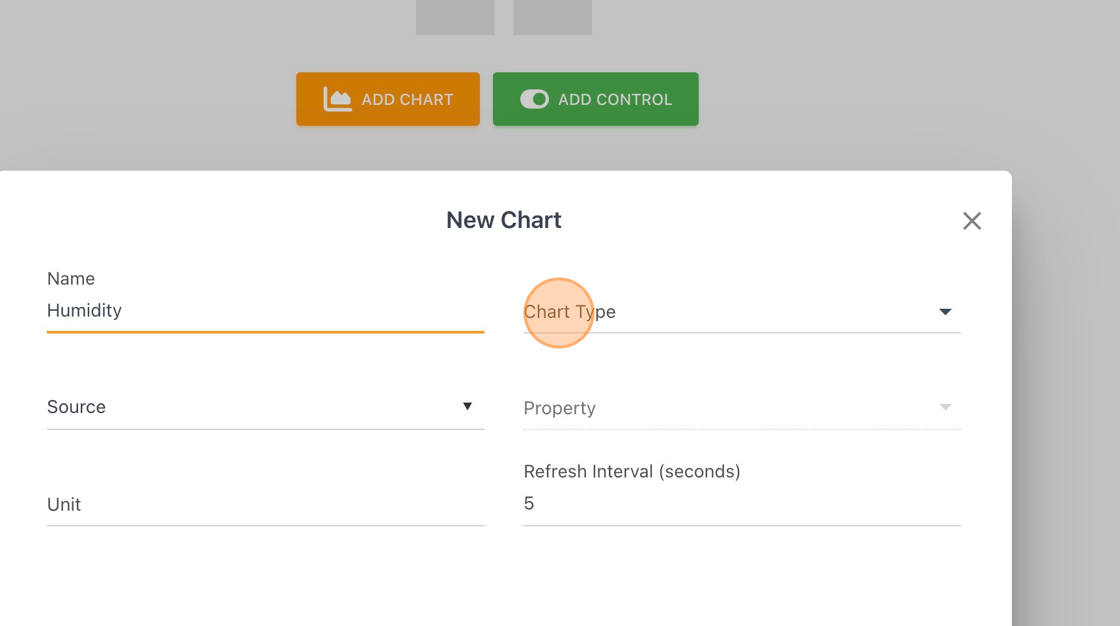Click into the Unit input field
The image size is (1120, 626).
click(x=265, y=505)
